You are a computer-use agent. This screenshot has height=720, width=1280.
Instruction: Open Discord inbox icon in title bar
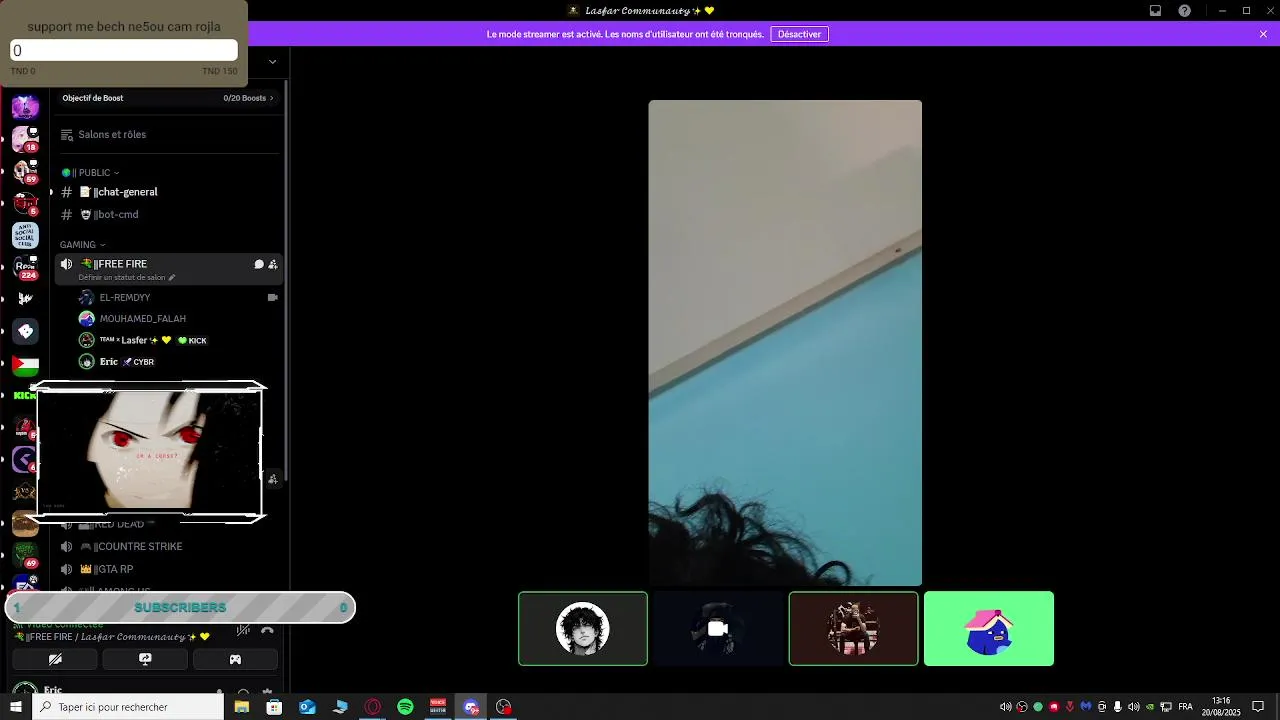point(1155,11)
